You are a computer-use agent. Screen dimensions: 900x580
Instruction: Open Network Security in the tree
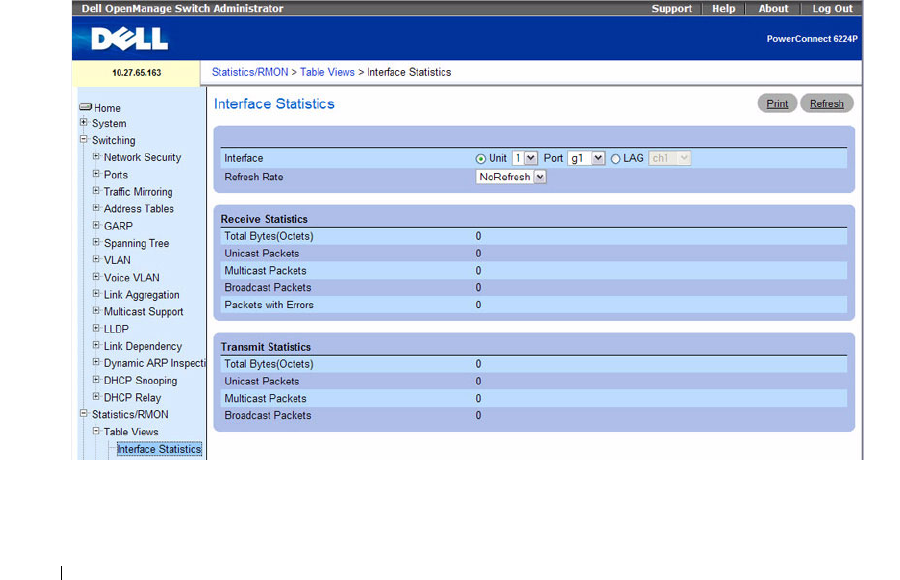pyautogui.click(x=142, y=157)
